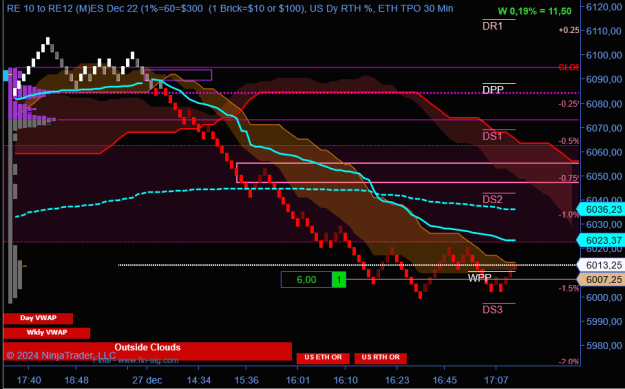
Task: Click the 5990,00 price axis label
Action: point(604,321)
